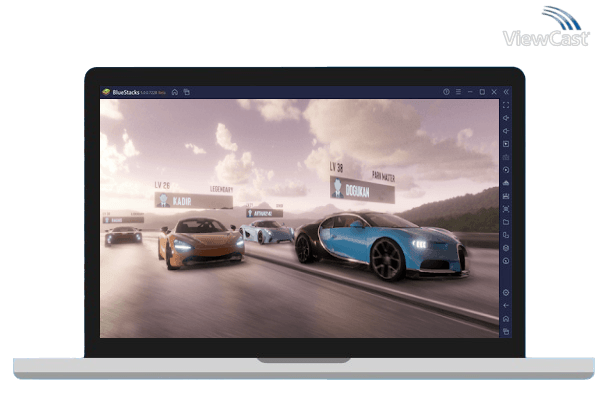Click the home icon in title bar
This screenshot has width=602, height=414.
[x=175, y=92]
